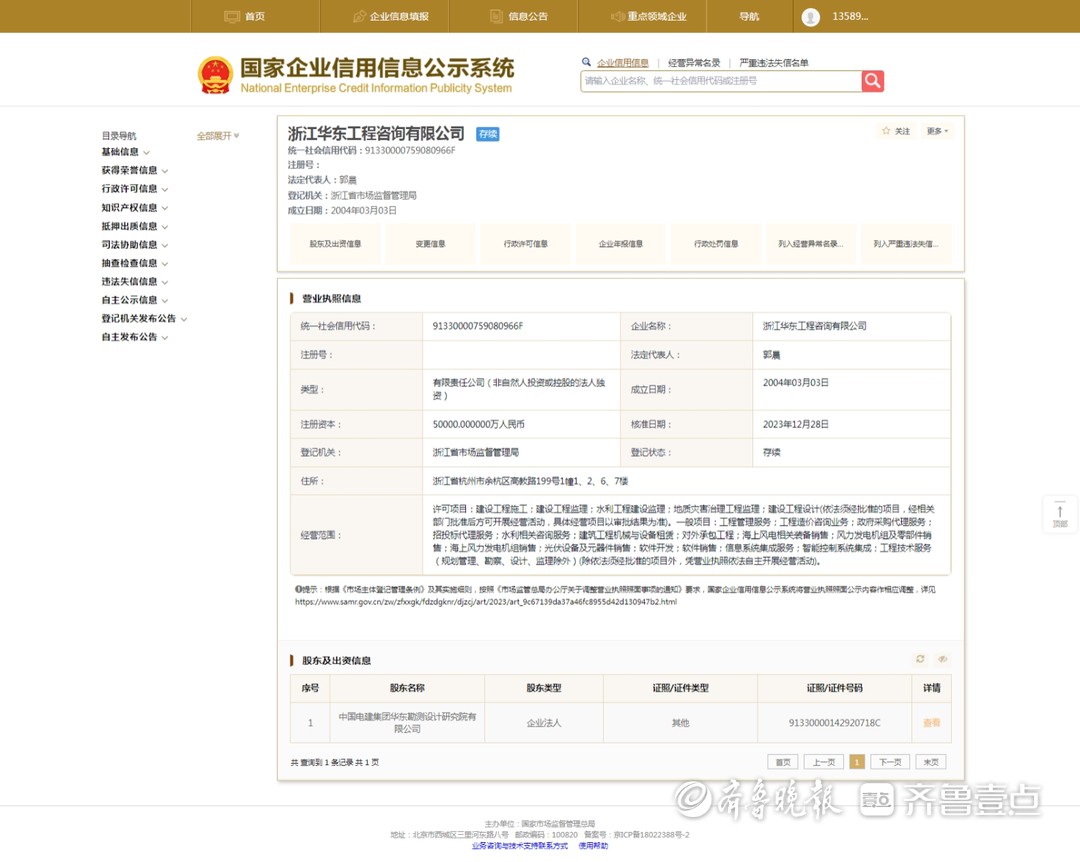This screenshot has width=1080, height=862.
Task: Open 重点领域企业 in top navigation
Action: click(x=649, y=17)
